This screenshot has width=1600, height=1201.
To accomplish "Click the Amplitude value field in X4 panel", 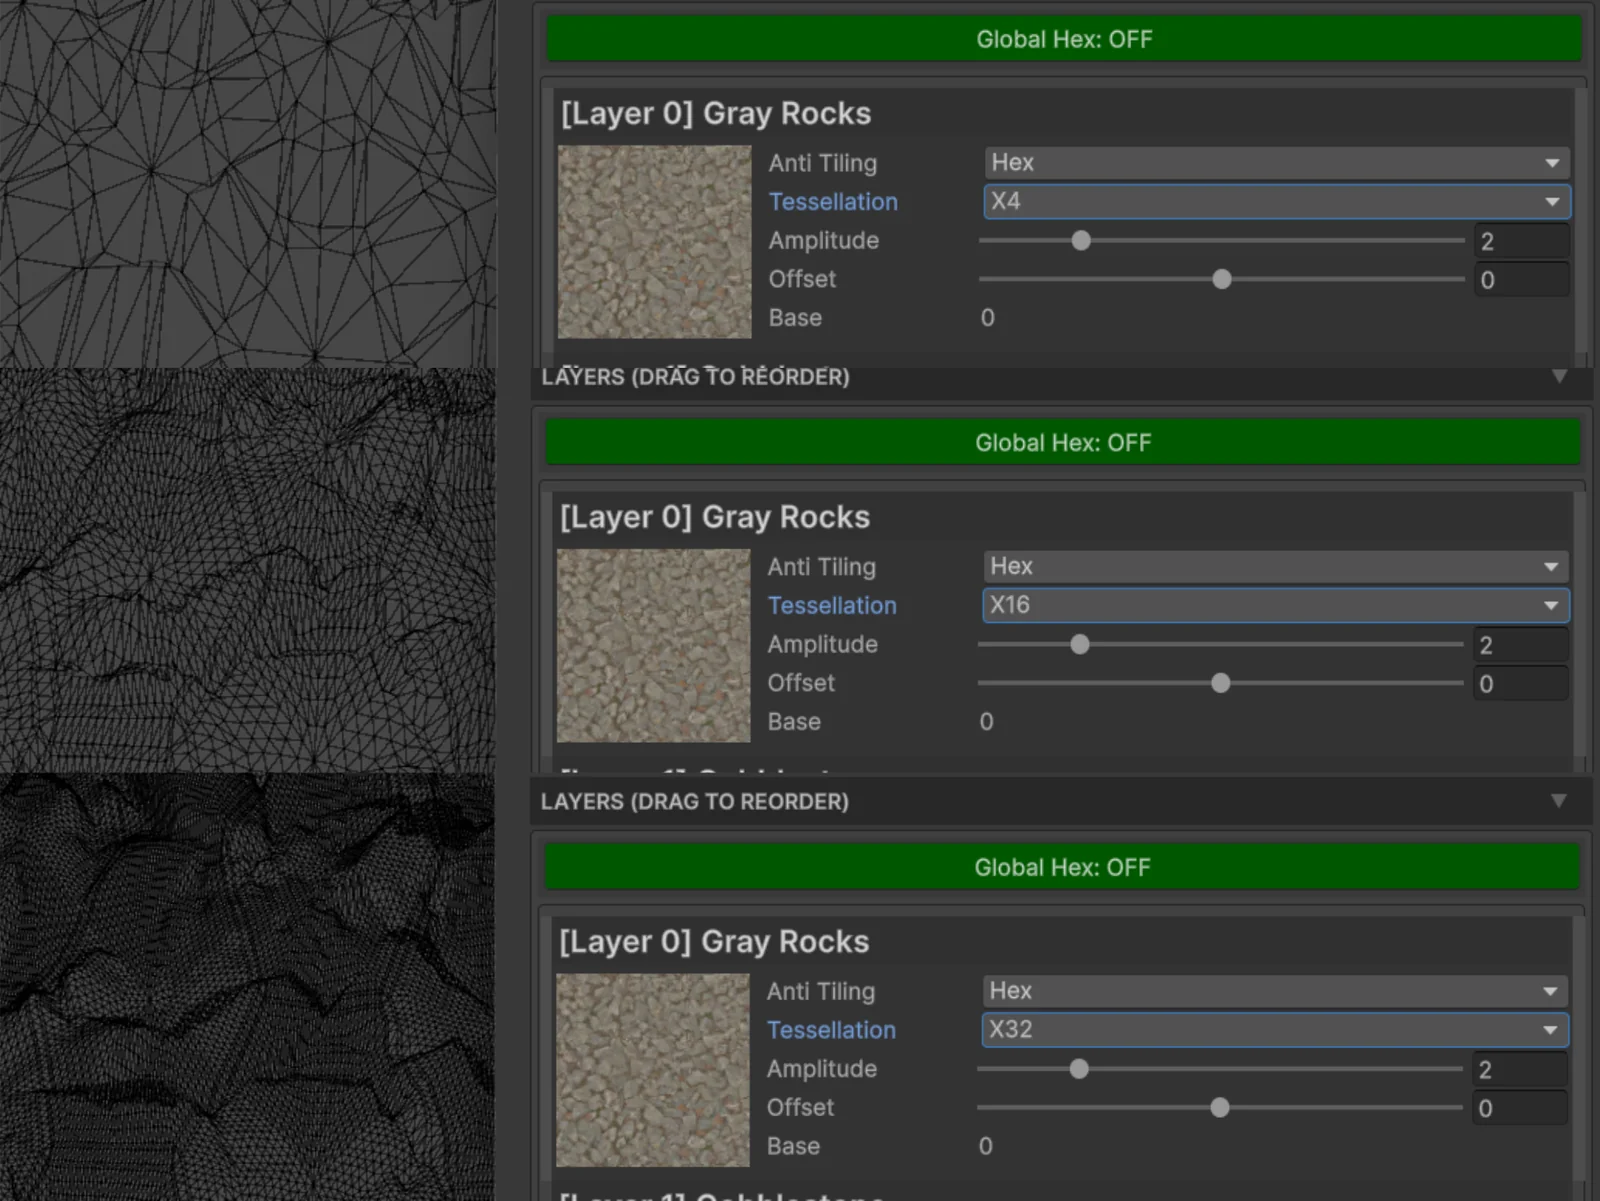I will (x=1521, y=241).
